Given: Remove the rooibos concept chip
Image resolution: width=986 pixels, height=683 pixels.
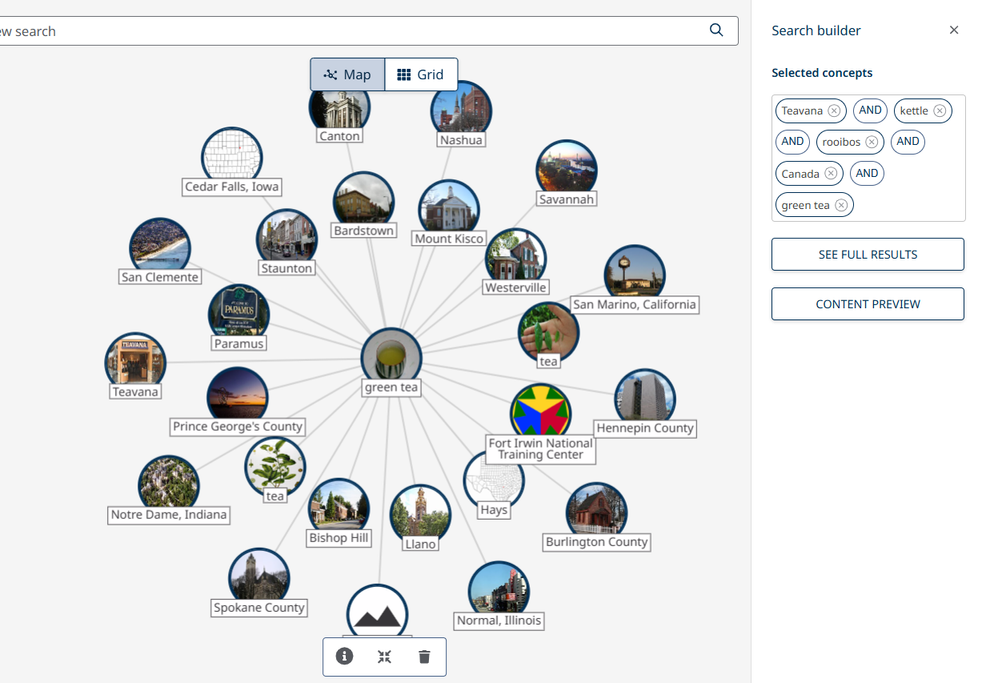Looking at the screenshot, I should click(x=872, y=142).
